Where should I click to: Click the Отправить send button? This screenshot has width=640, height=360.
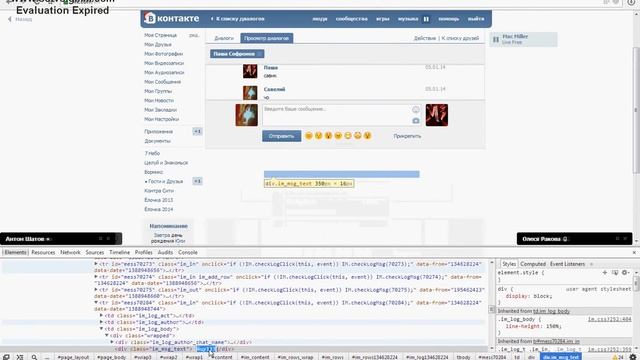[x=282, y=136]
